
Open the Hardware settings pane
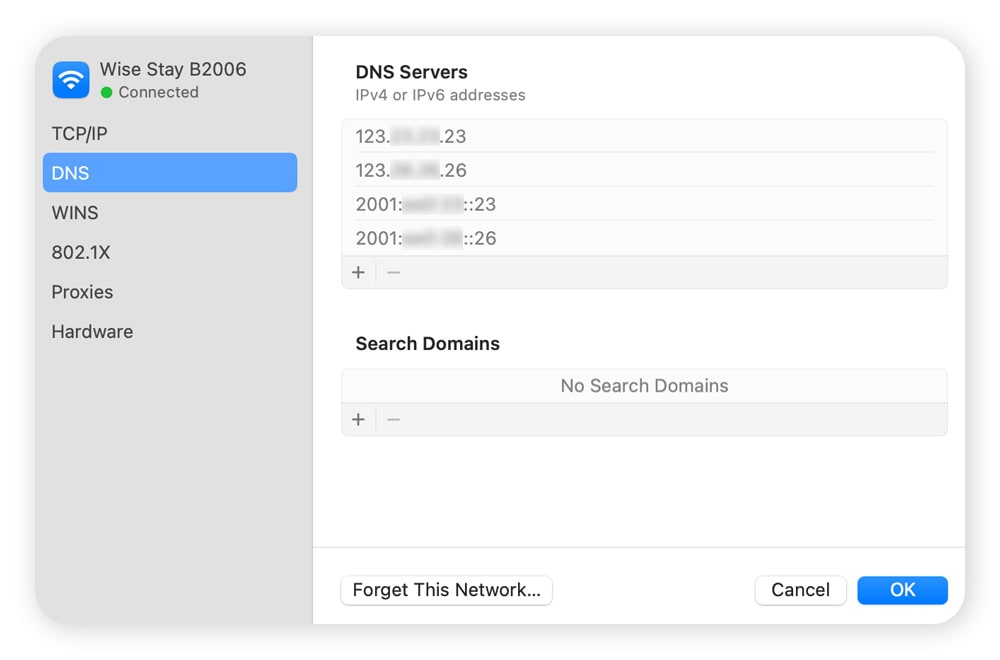pos(92,331)
